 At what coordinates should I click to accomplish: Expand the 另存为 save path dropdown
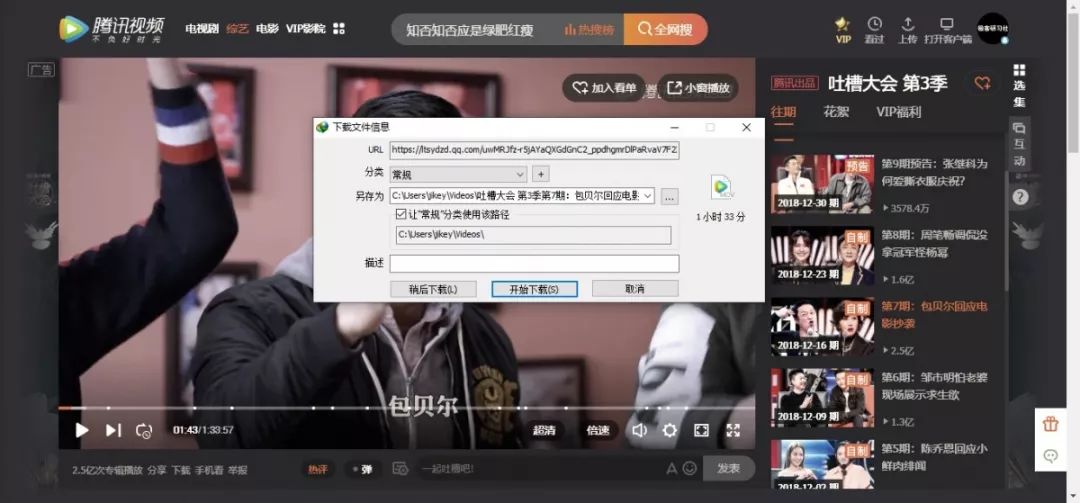click(647, 196)
